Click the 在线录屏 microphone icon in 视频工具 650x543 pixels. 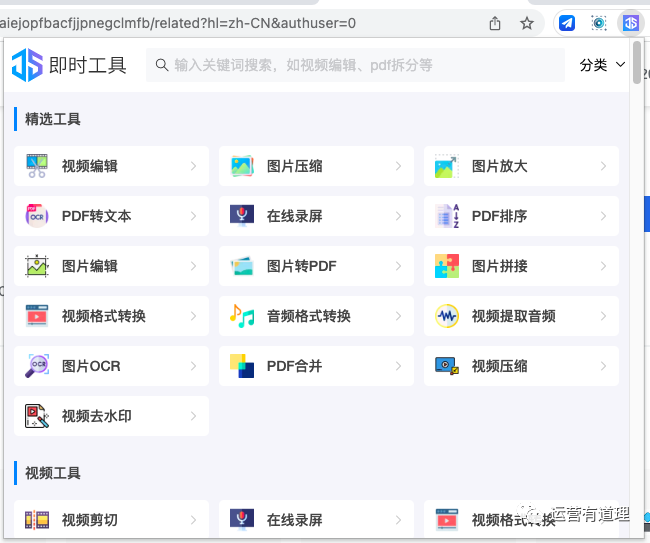tap(242, 519)
